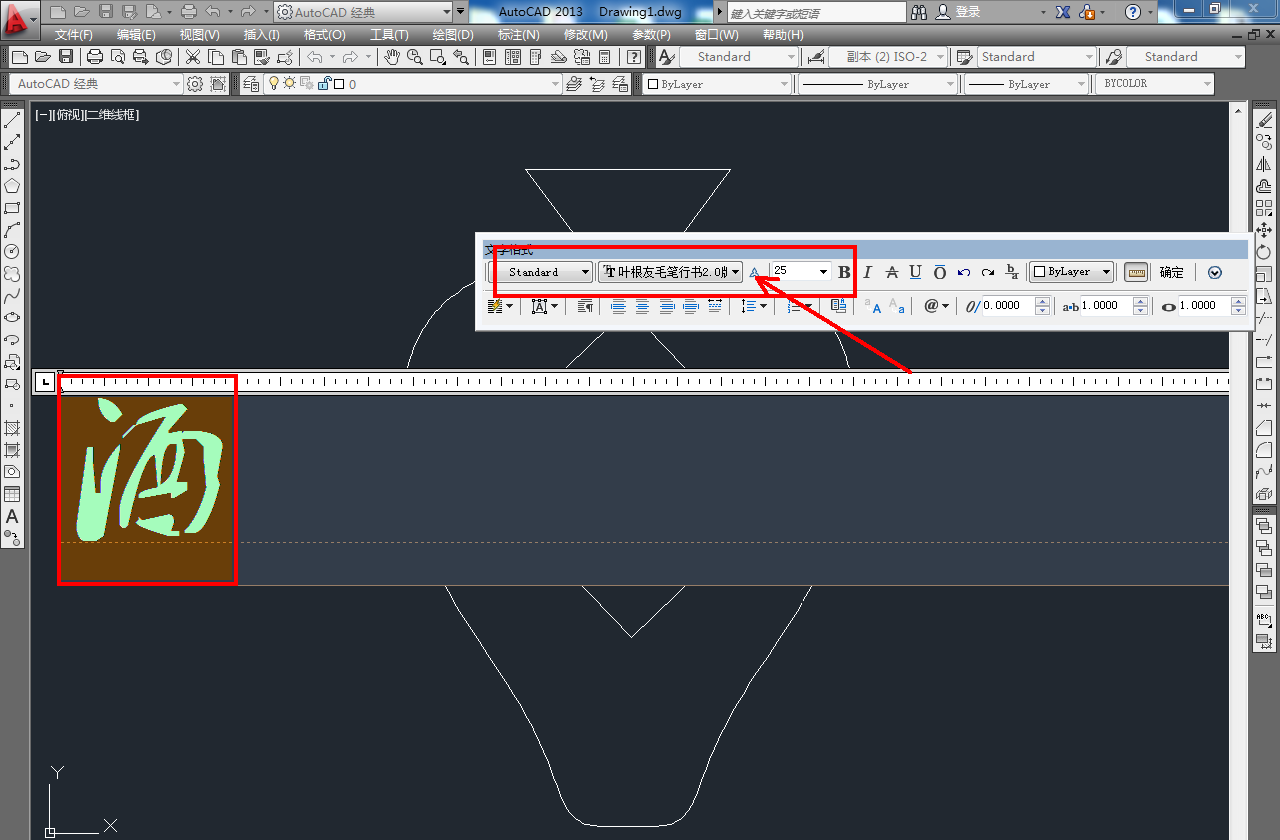Toggle the ruler in text editor
This screenshot has height=840, width=1280.
[x=1135, y=272]
